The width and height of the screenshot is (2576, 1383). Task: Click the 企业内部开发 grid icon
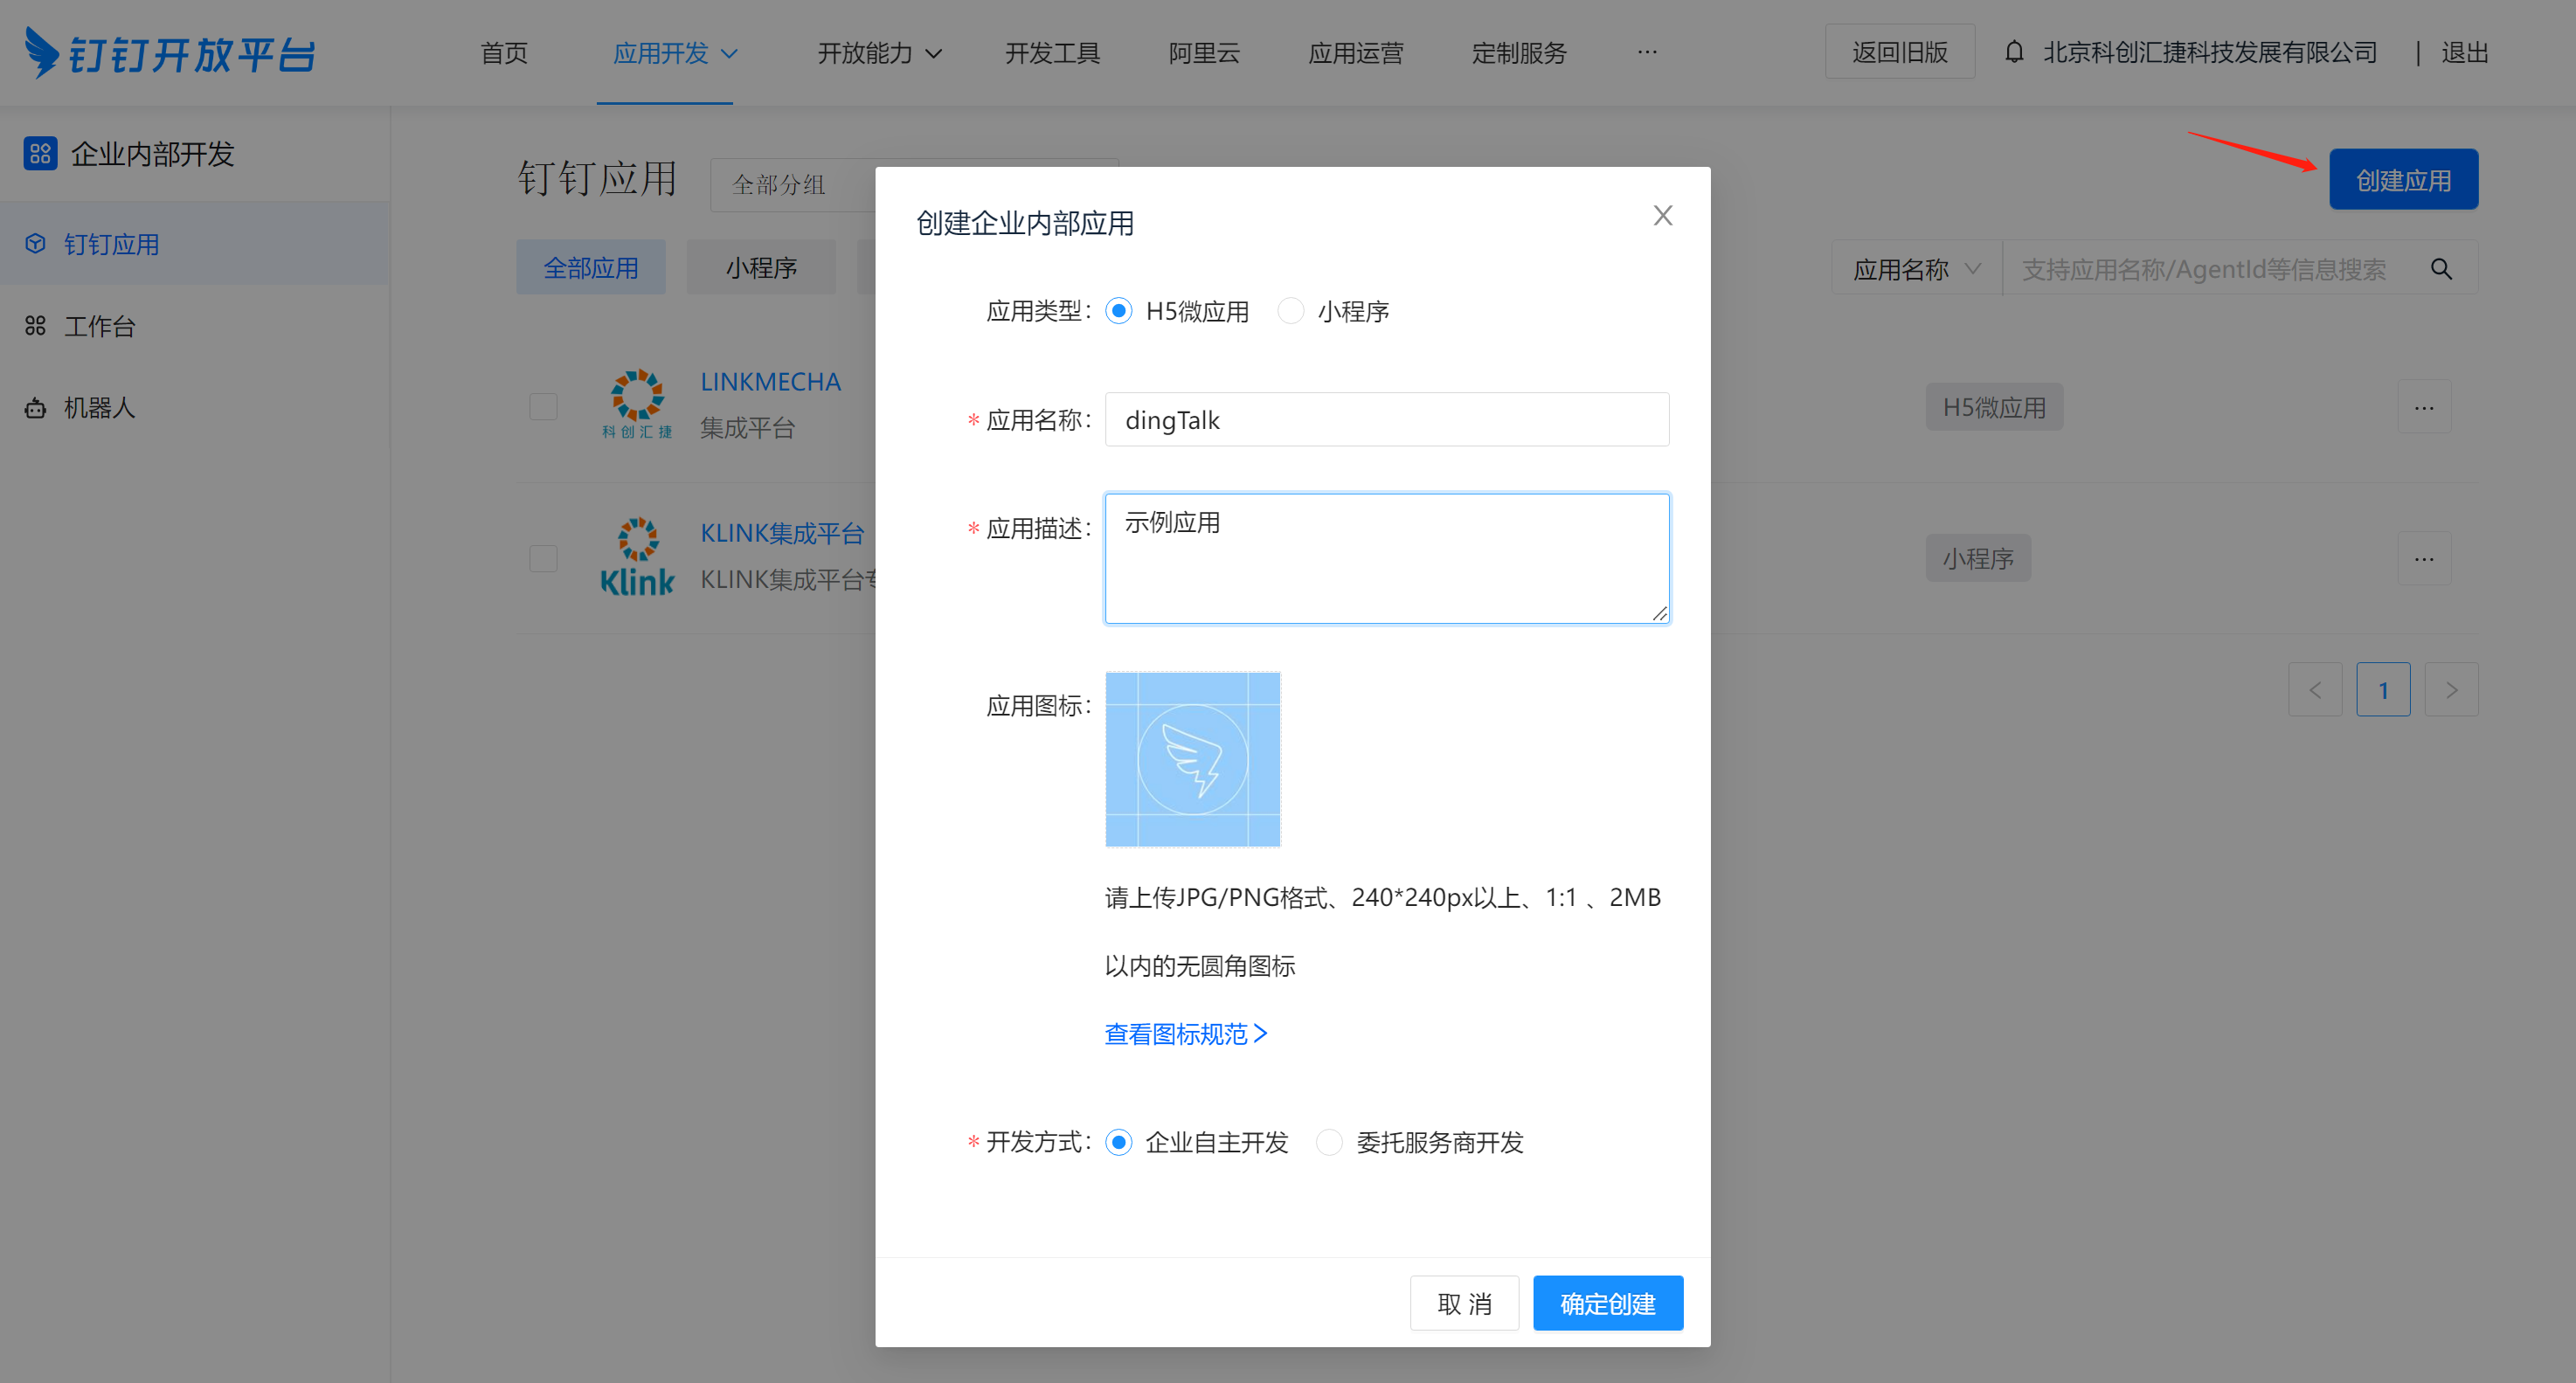(40, 153)
